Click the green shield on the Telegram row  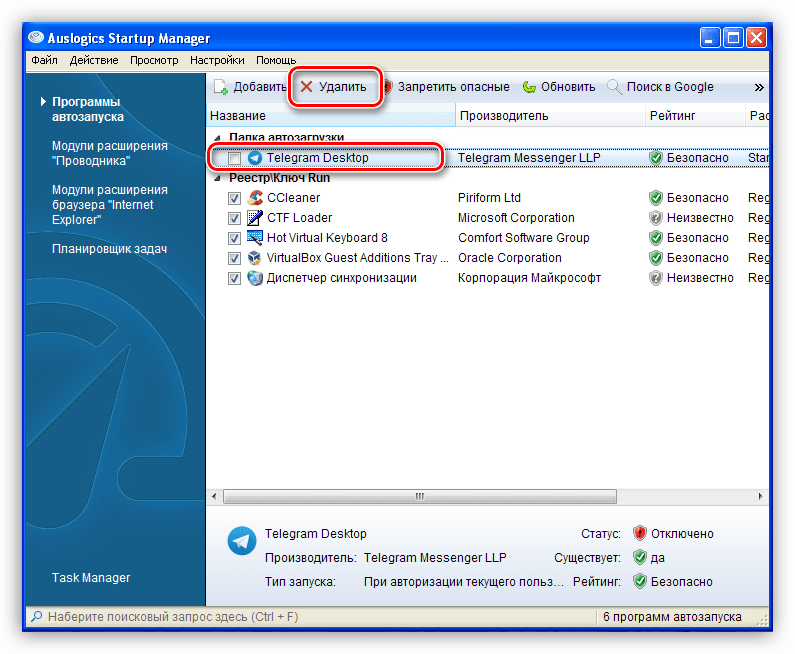tap(656, 158)
